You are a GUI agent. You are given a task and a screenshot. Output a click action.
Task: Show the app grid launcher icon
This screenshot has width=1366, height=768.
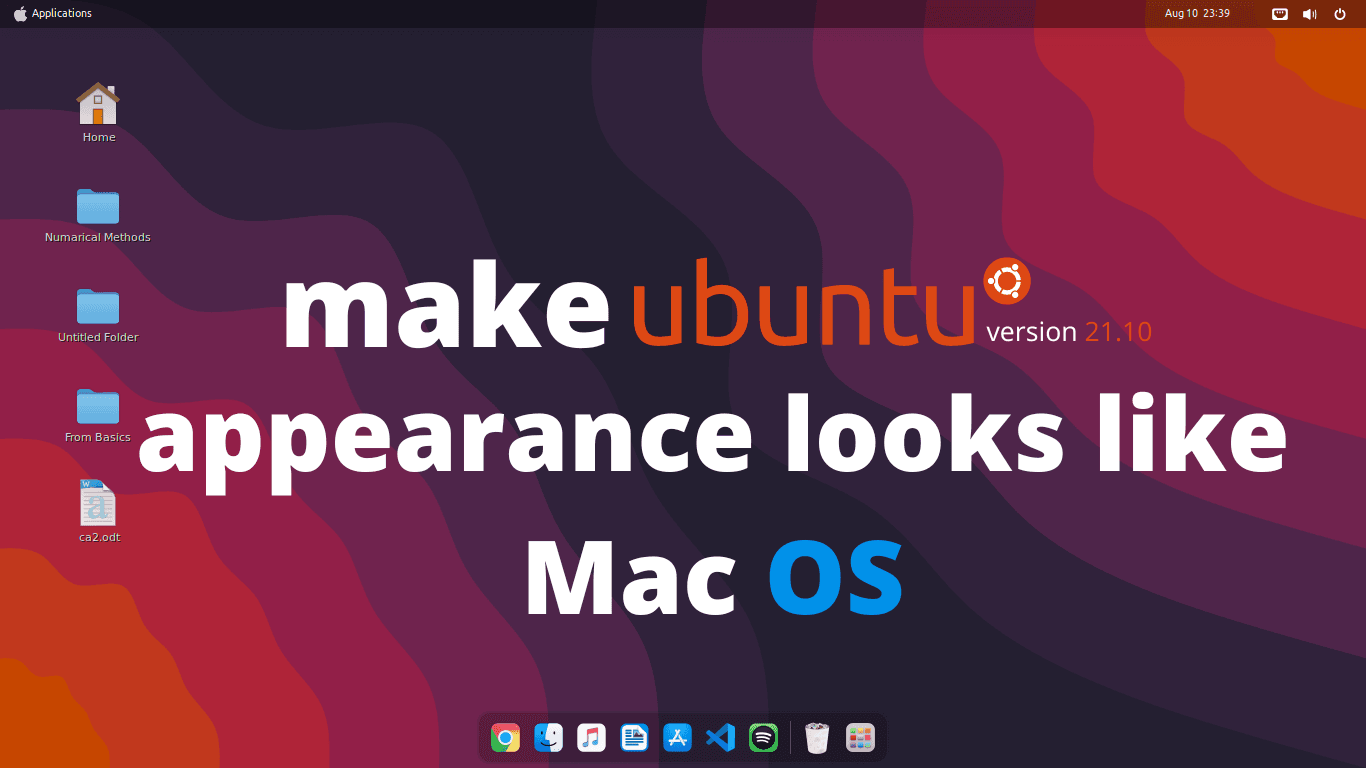click(860, 738)
